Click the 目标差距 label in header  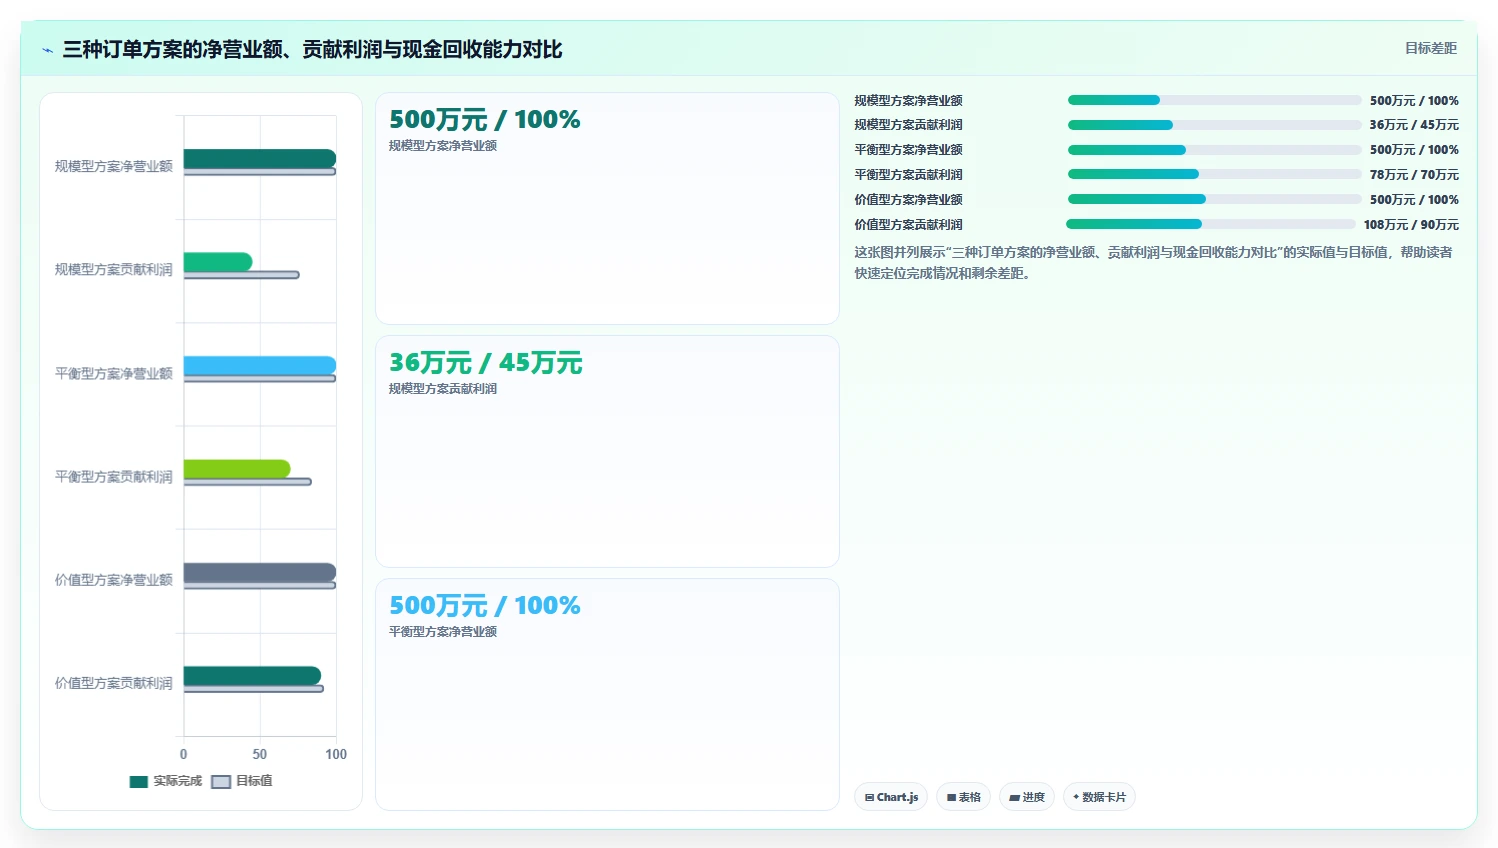pos(1430,48)
